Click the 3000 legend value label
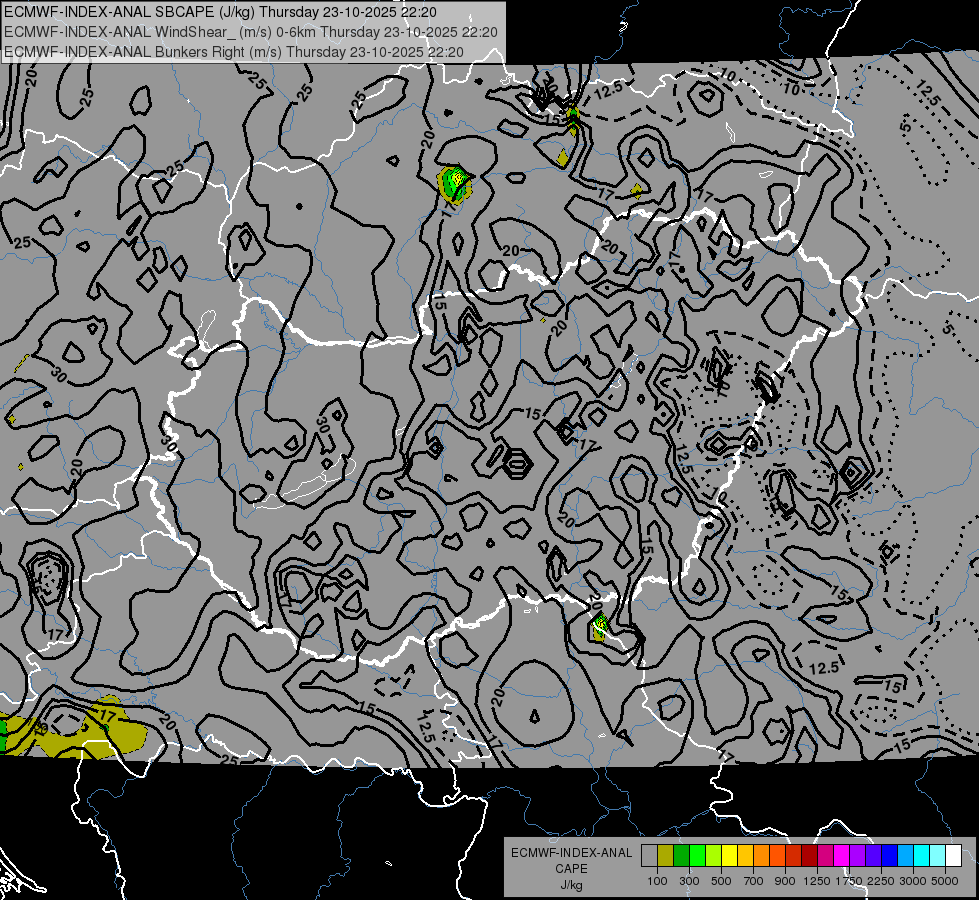Image resolution: width=979 pixels, height=900 pixels. tap(913, 881)
